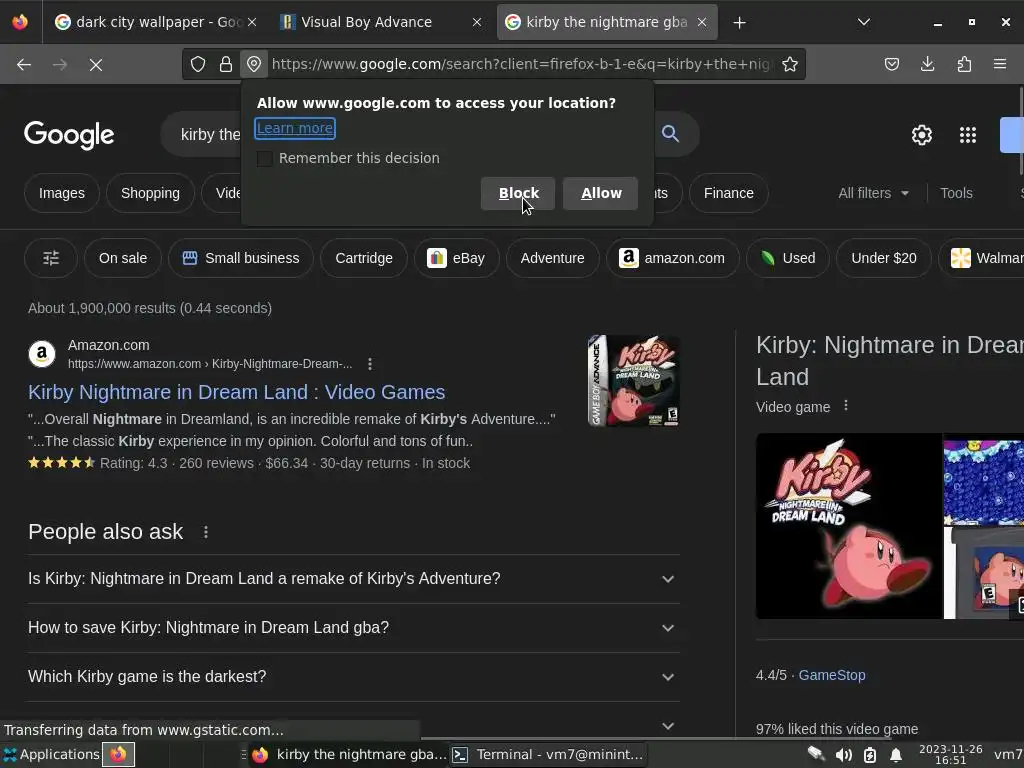Stop loading the page
Viewport: 1024px width, 768px height.
(x=95, y=64)
